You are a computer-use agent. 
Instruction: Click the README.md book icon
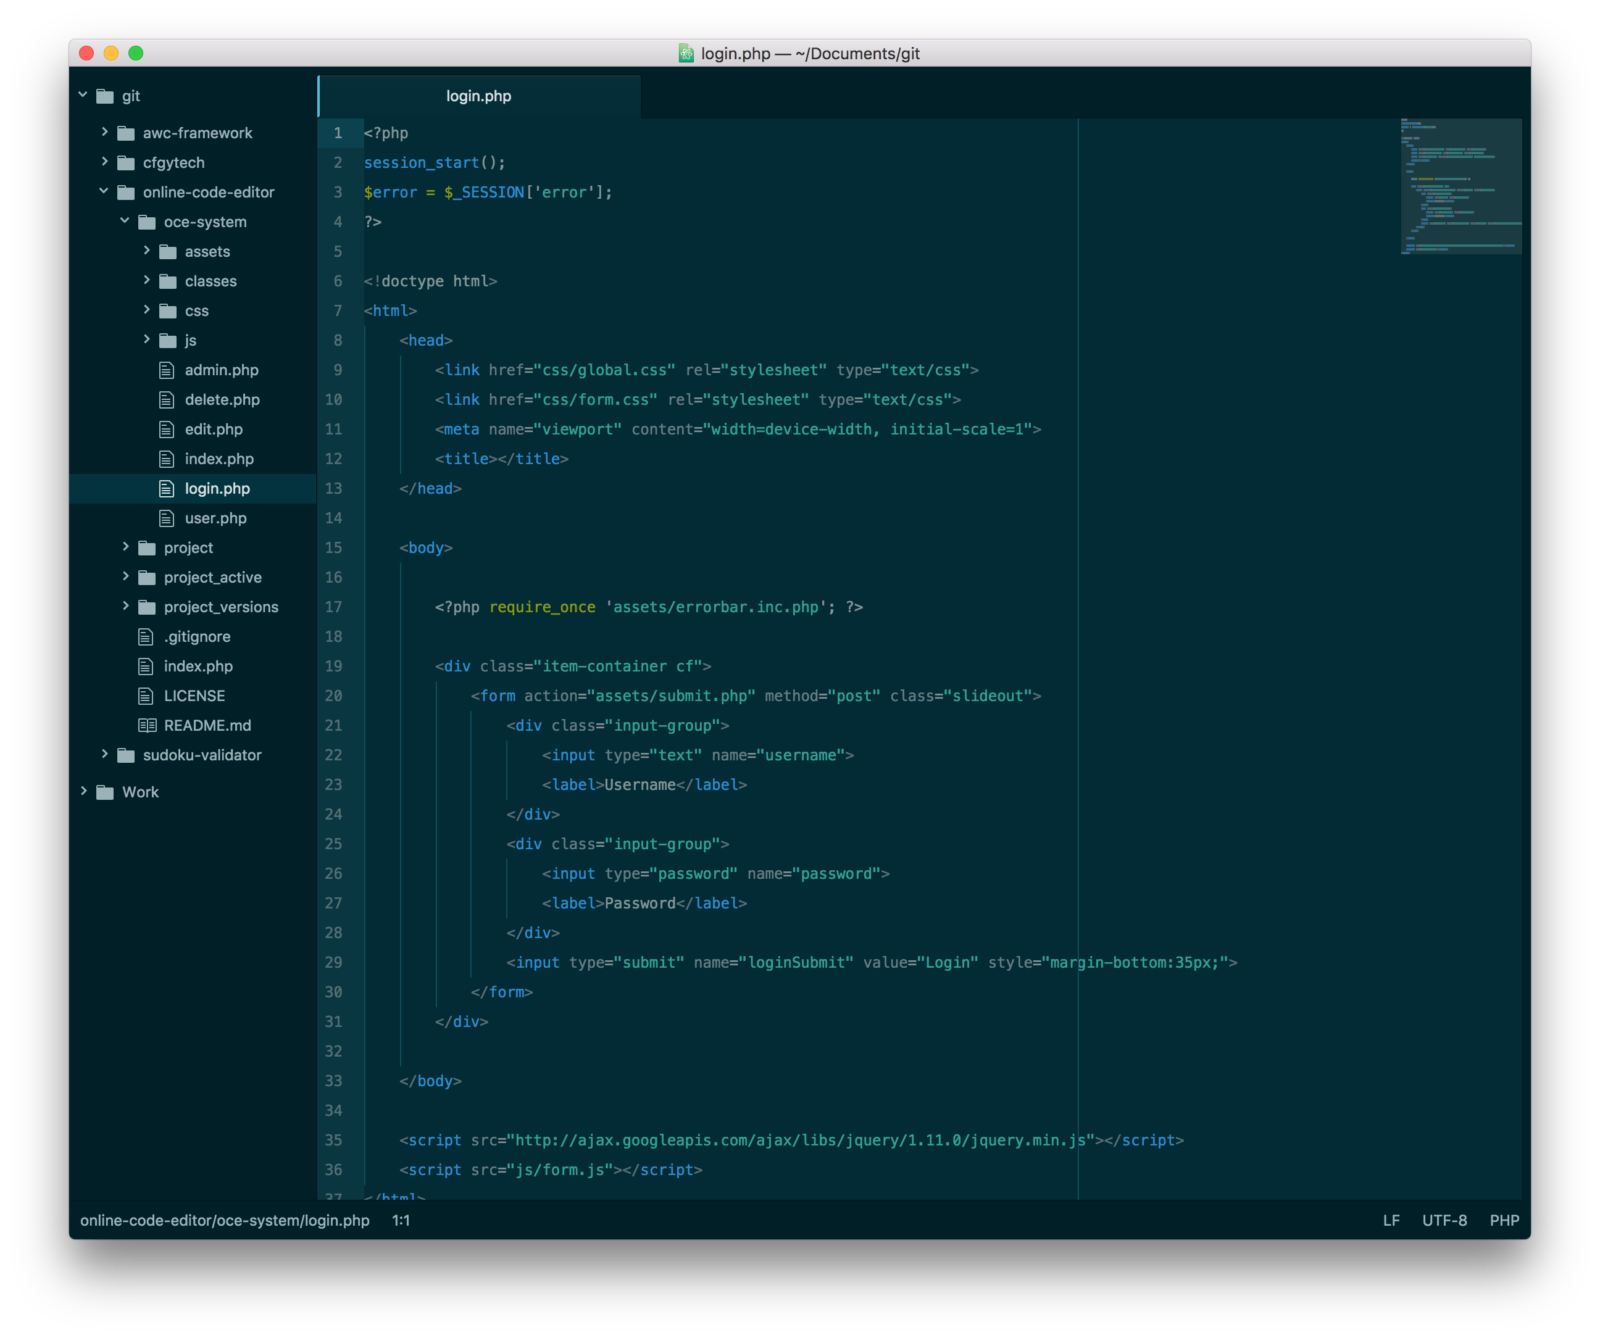coord(147,725)
